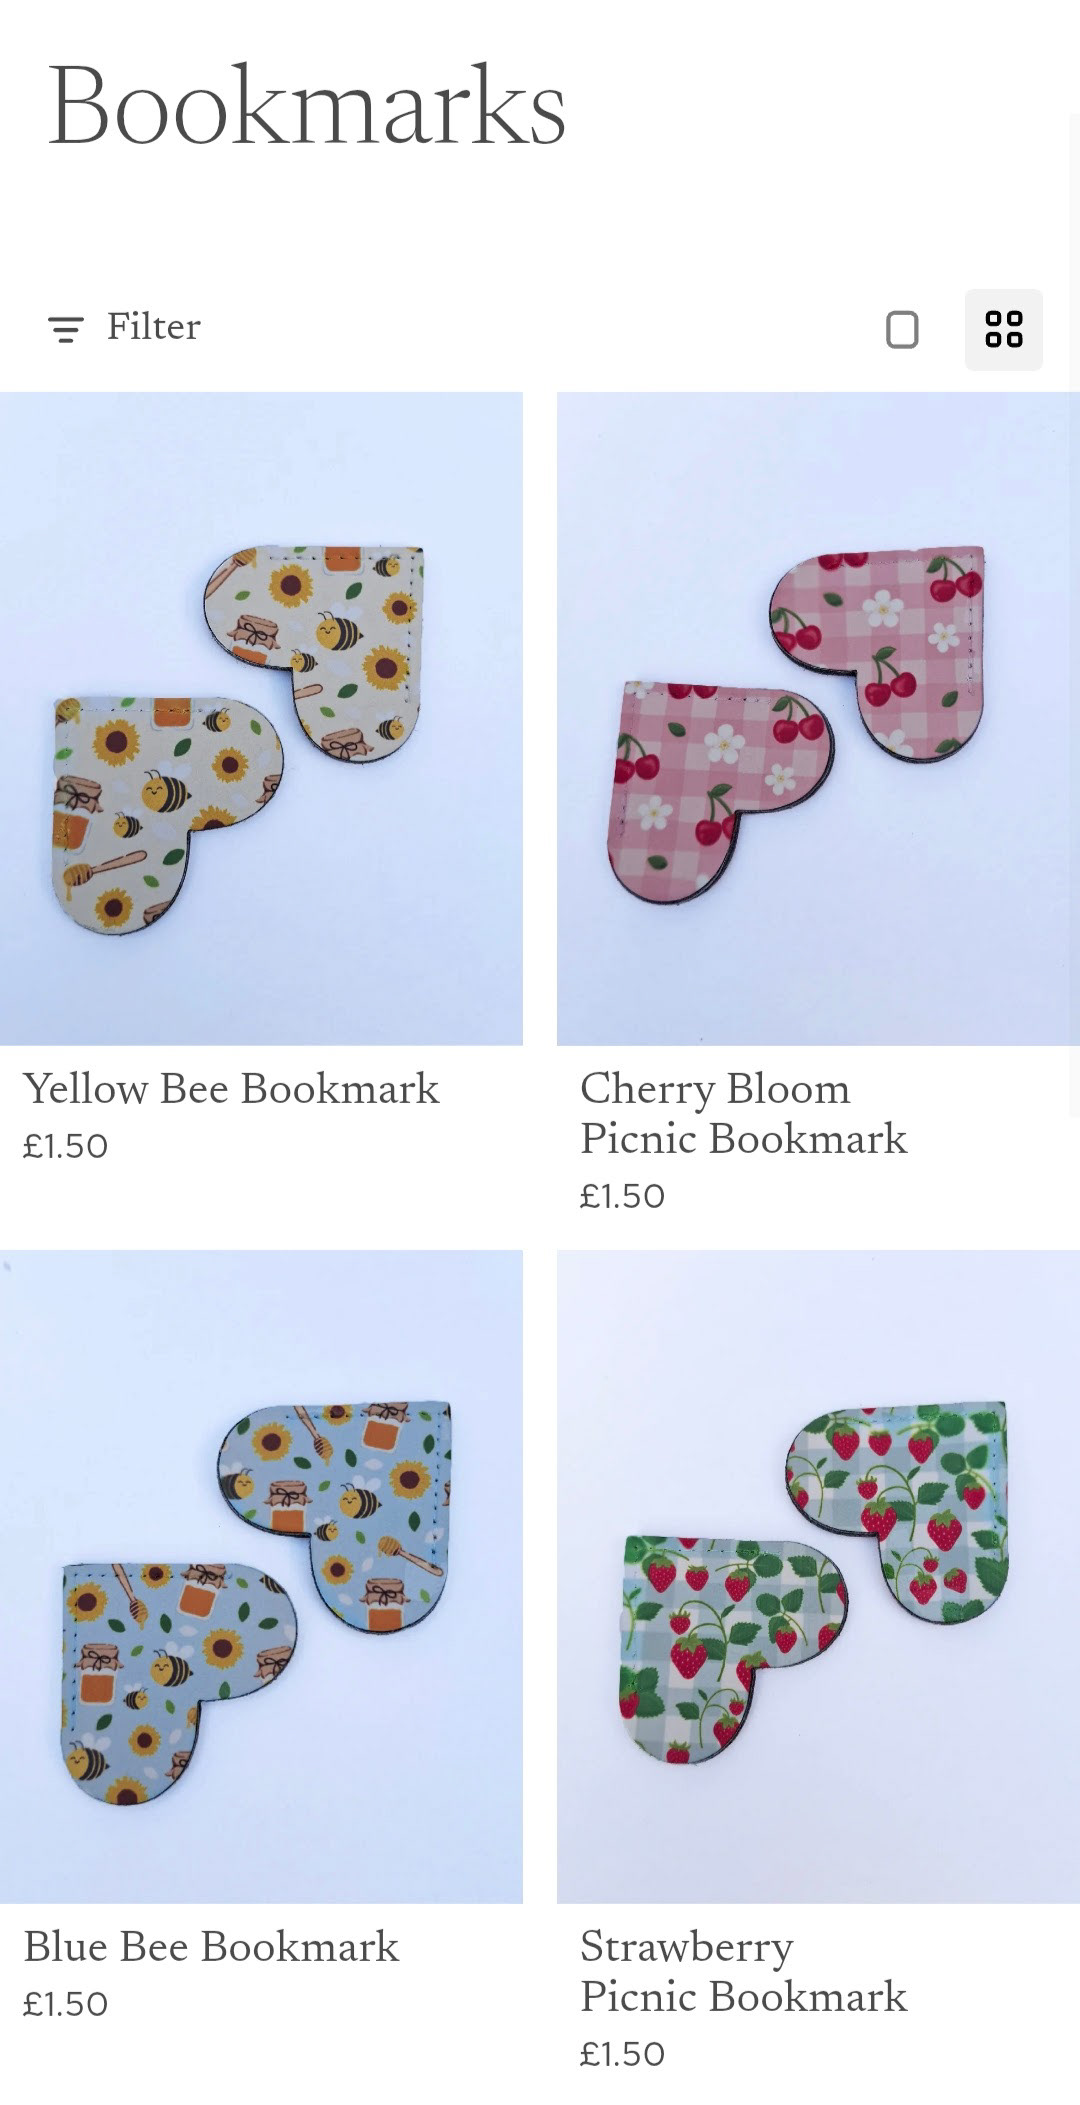Screen dimensions: 1080x2105
Task: Click the Strawberry Picnic Bookmark title
Action: (743, 1972)
